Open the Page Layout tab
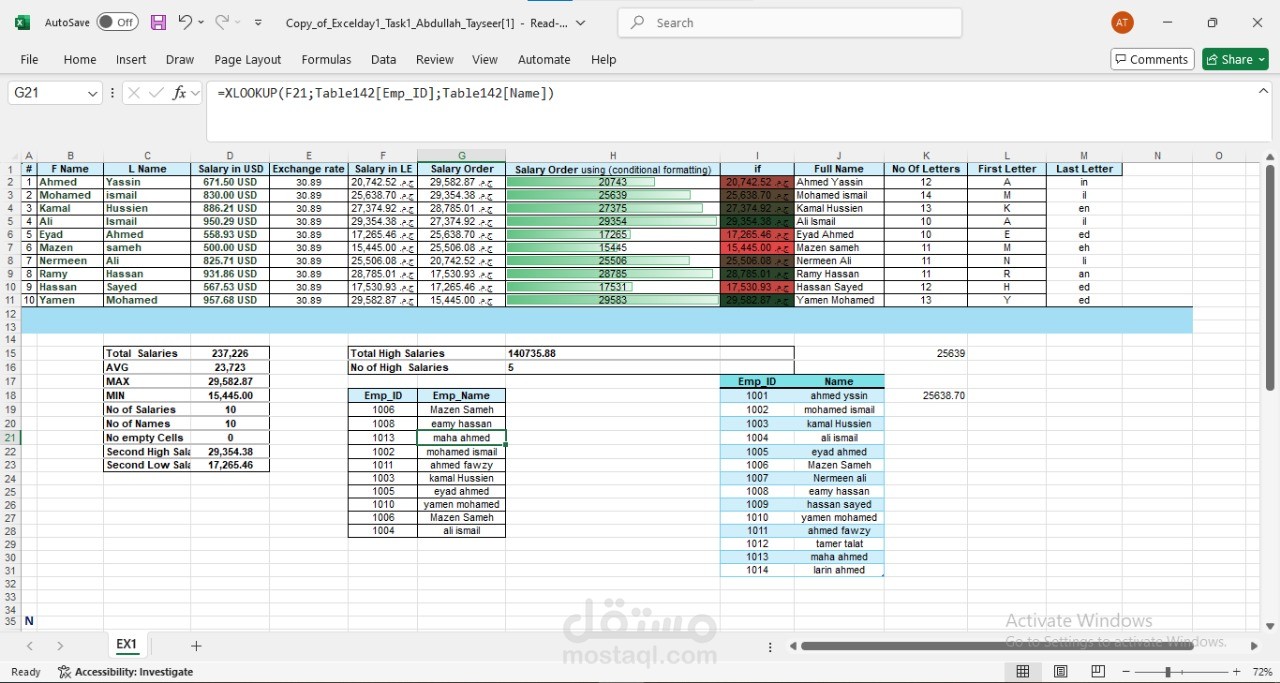 coord(248,60)
